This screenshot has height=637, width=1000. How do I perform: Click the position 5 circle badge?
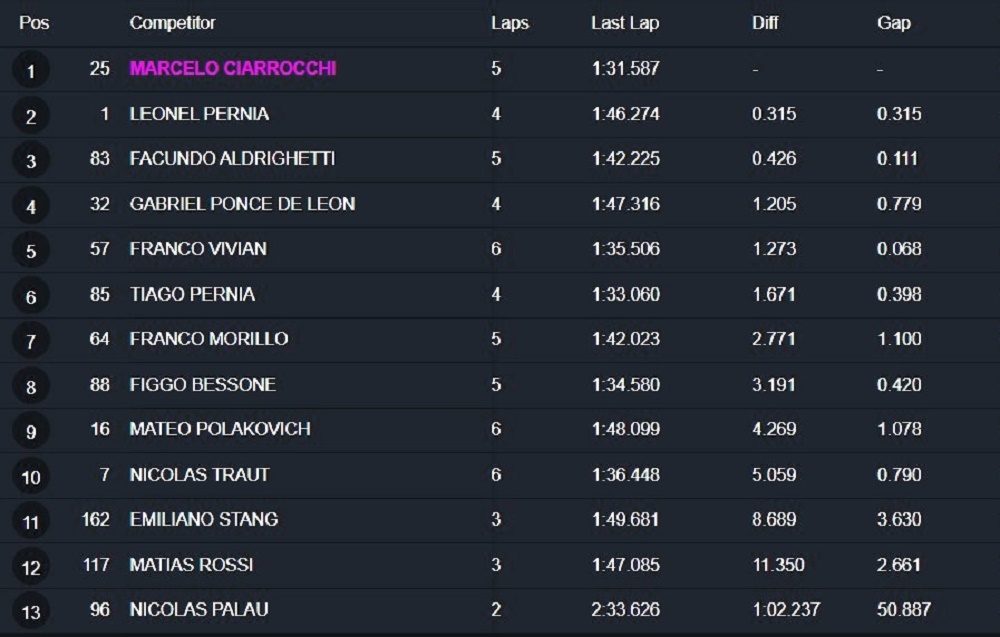(31, 251)
